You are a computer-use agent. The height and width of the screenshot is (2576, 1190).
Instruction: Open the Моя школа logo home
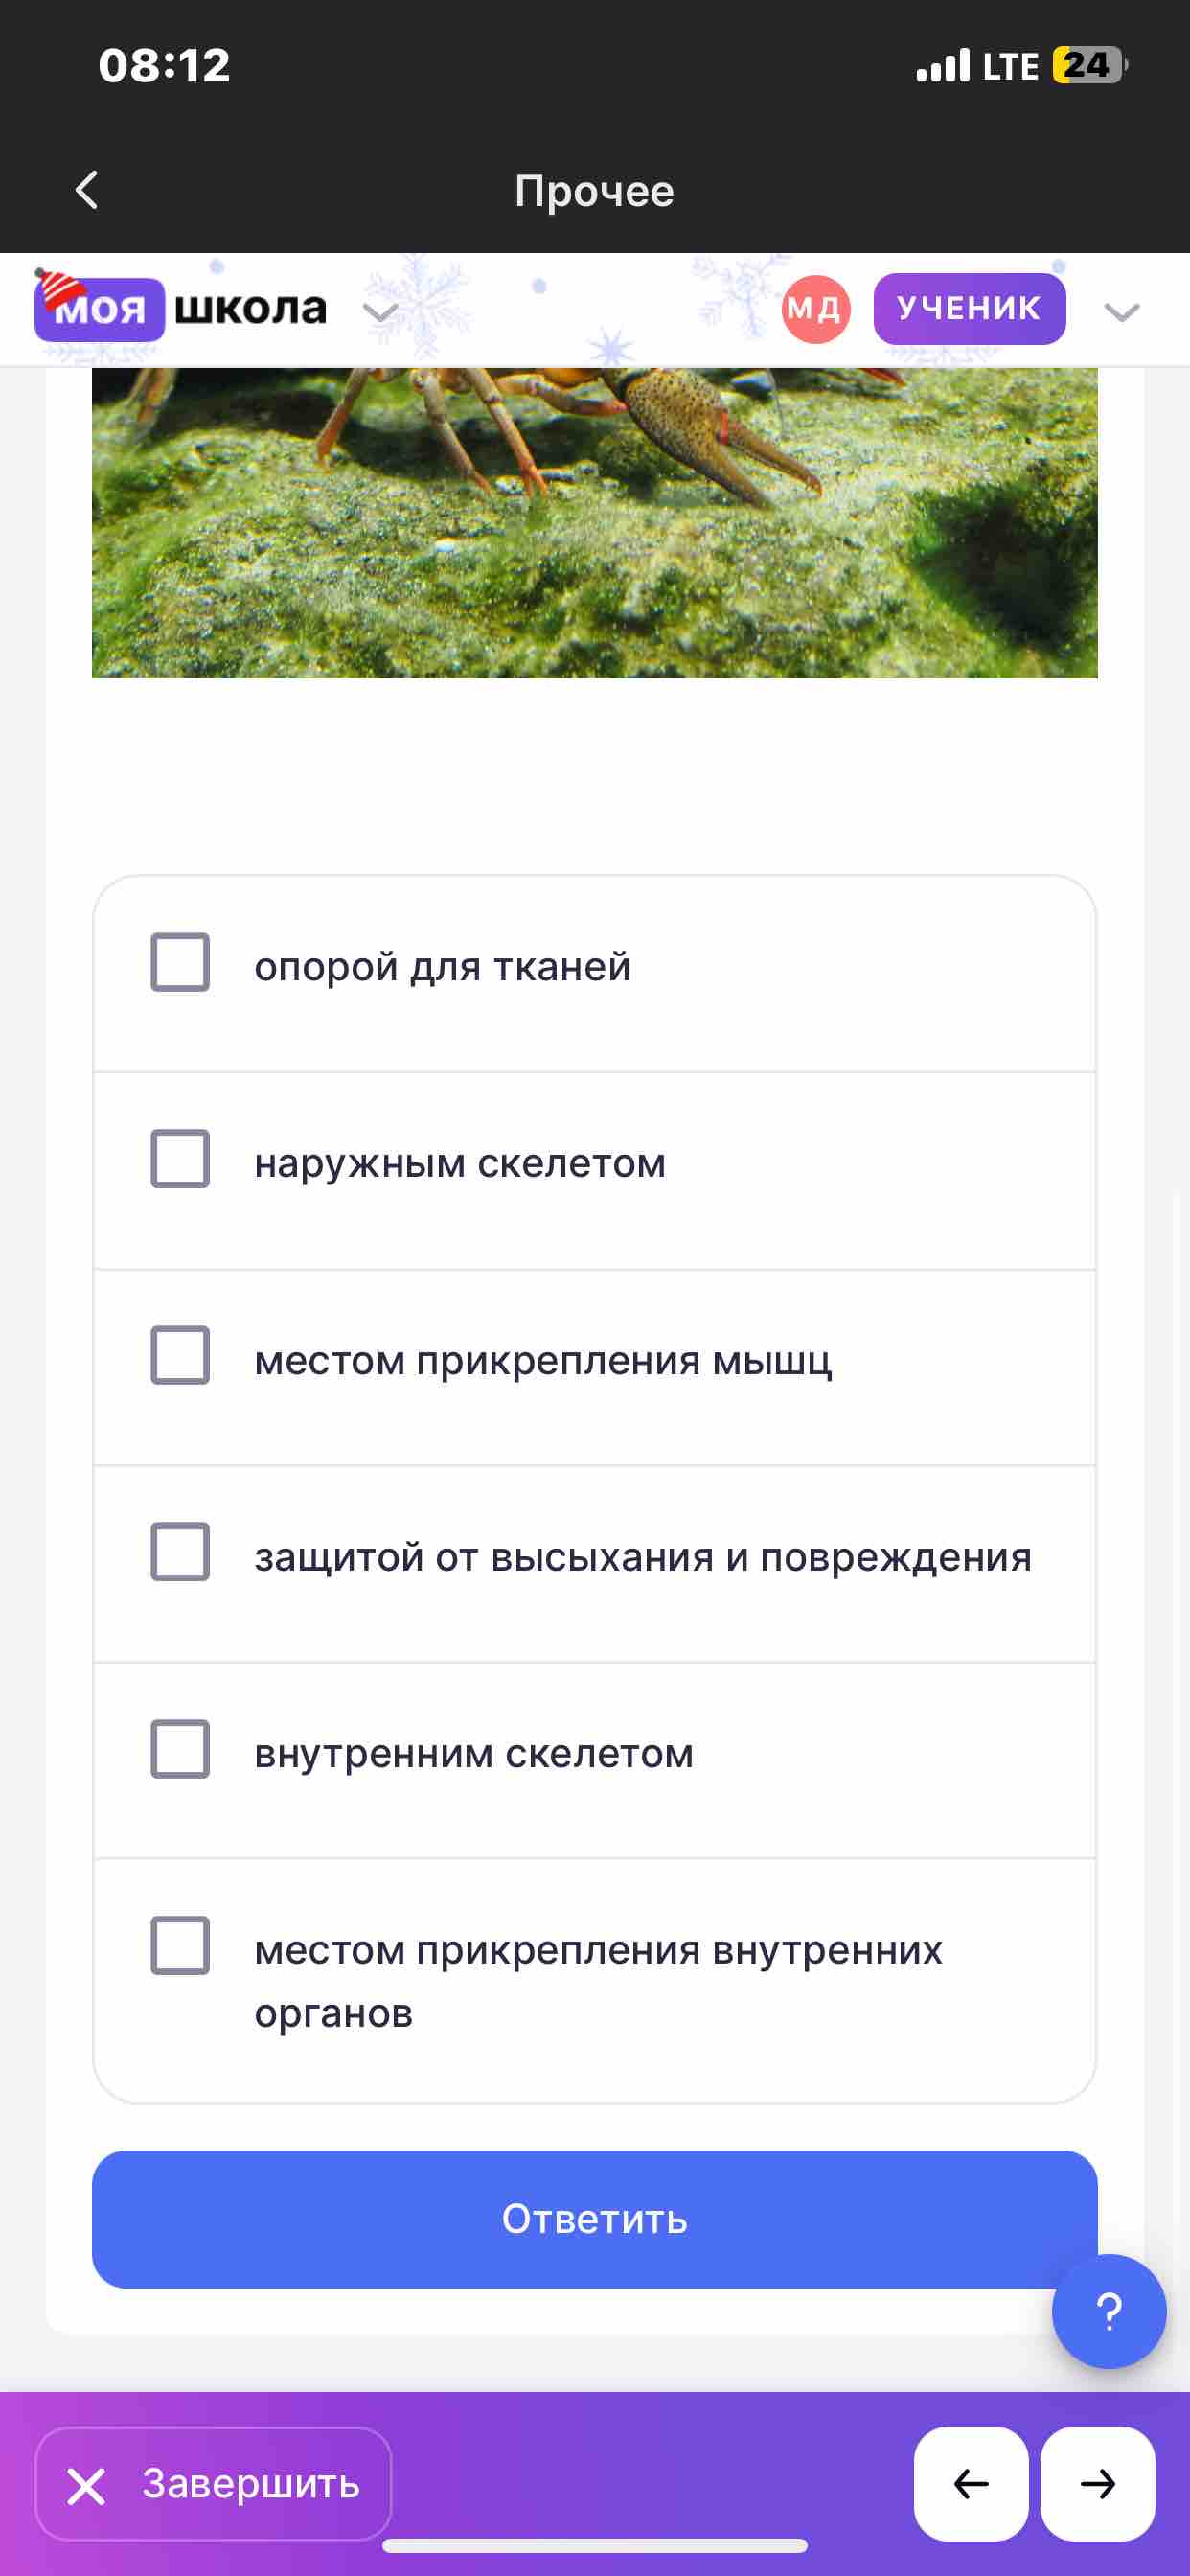(x=181, y=308)
